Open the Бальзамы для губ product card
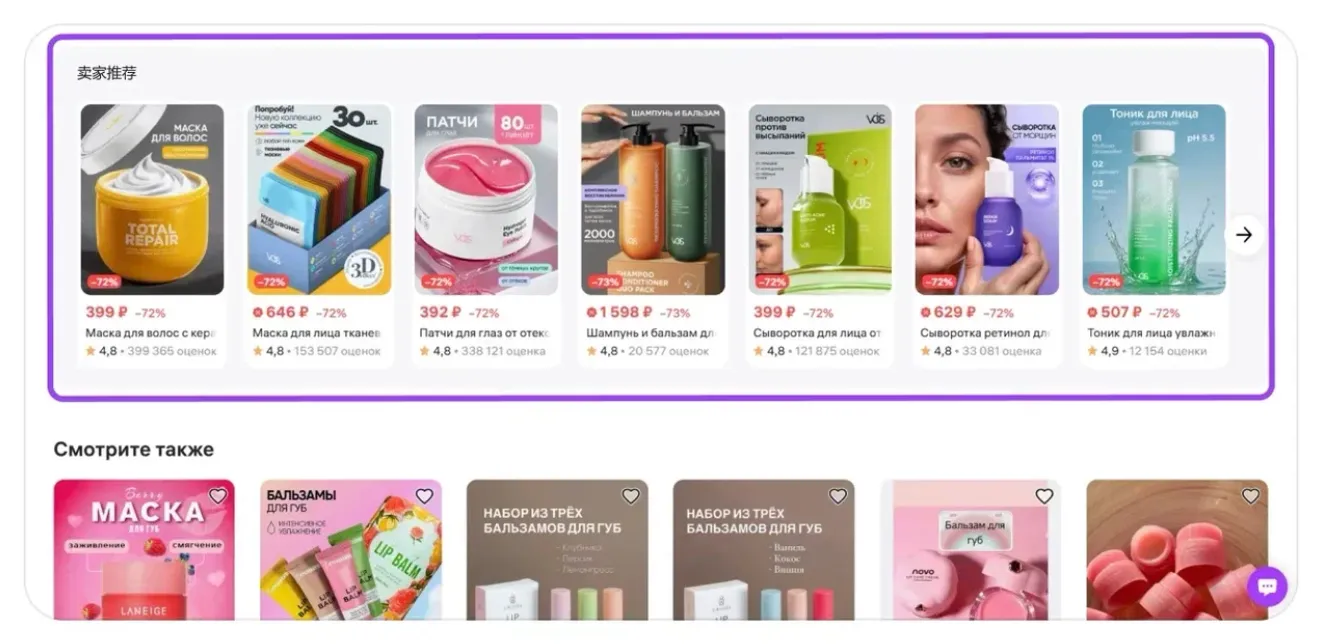The image size is (1328, 644). pos(351,550)
